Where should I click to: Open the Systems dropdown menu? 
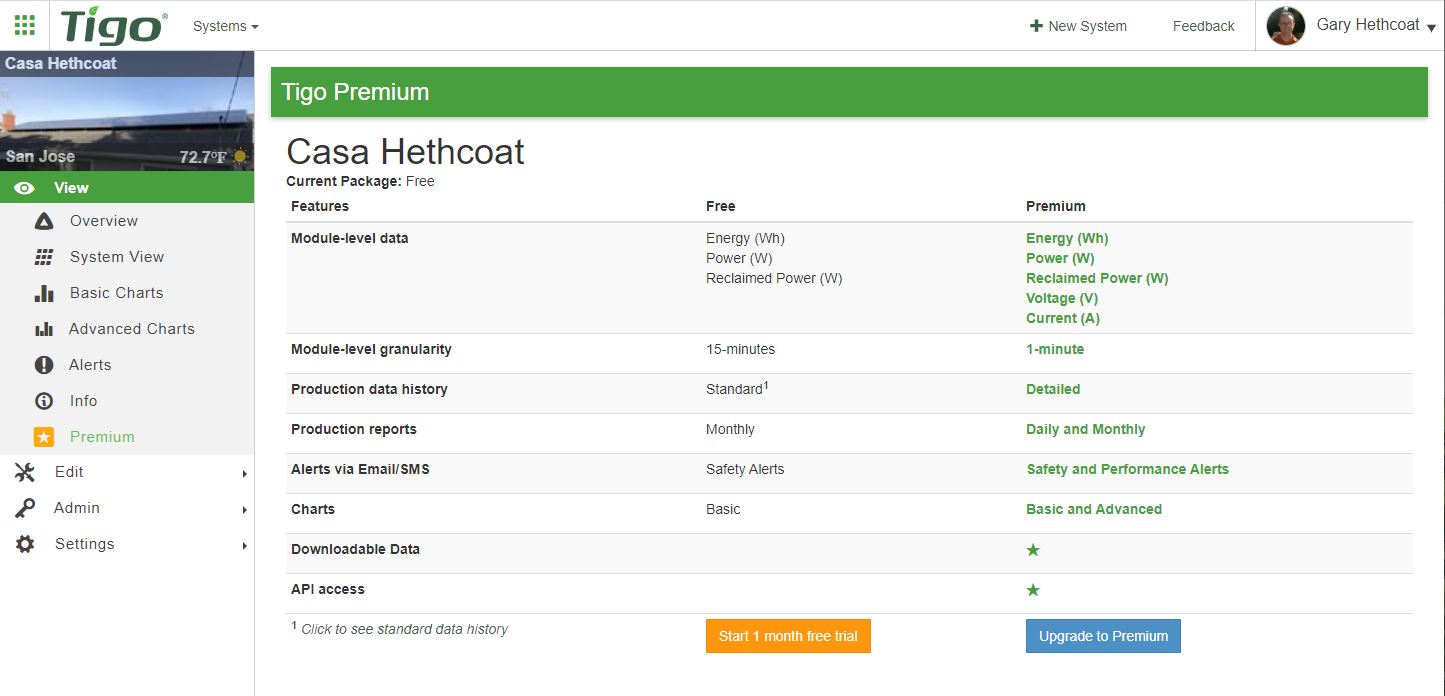226,26
